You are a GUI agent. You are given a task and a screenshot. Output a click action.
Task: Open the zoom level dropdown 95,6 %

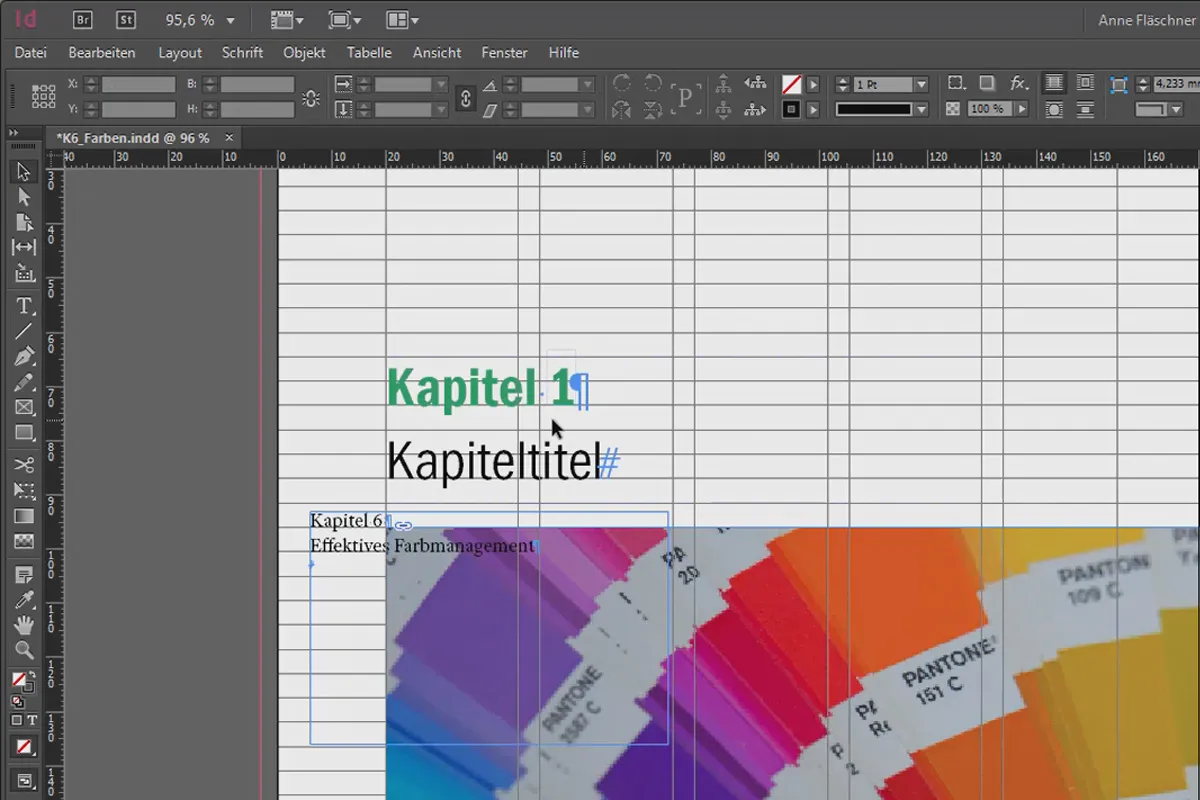(x=231, y=20)
